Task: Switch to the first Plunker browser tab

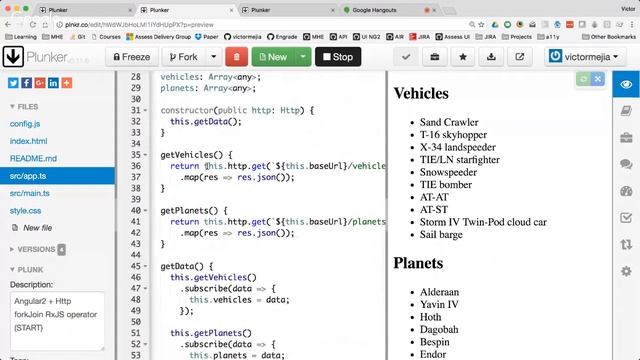Action: point(85,10)
